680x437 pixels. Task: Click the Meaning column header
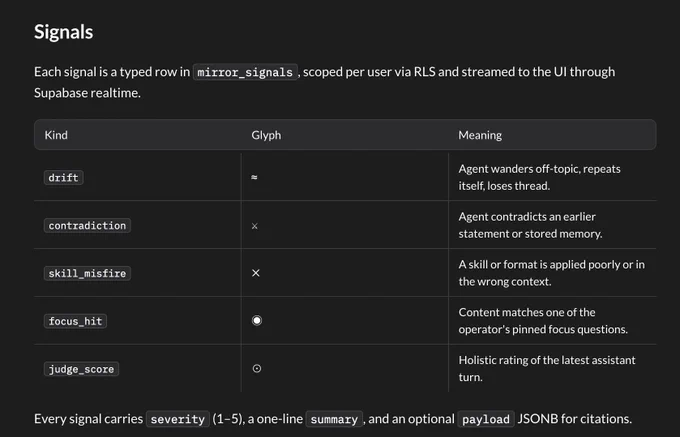(x=480, y=135)
